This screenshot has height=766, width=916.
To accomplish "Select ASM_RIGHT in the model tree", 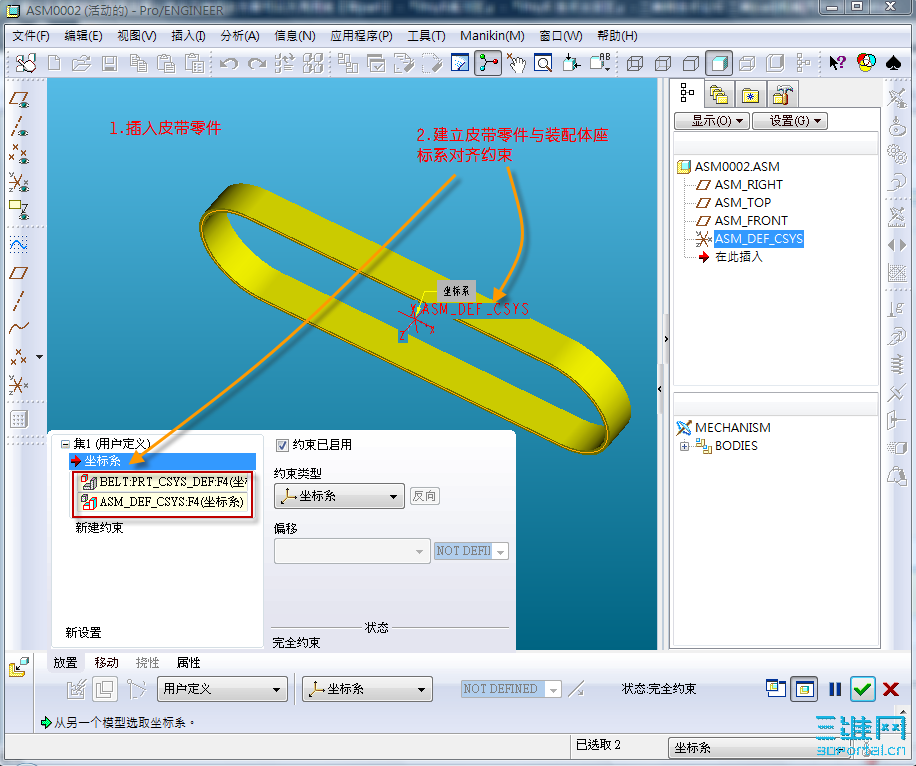I will pos(748,185).
